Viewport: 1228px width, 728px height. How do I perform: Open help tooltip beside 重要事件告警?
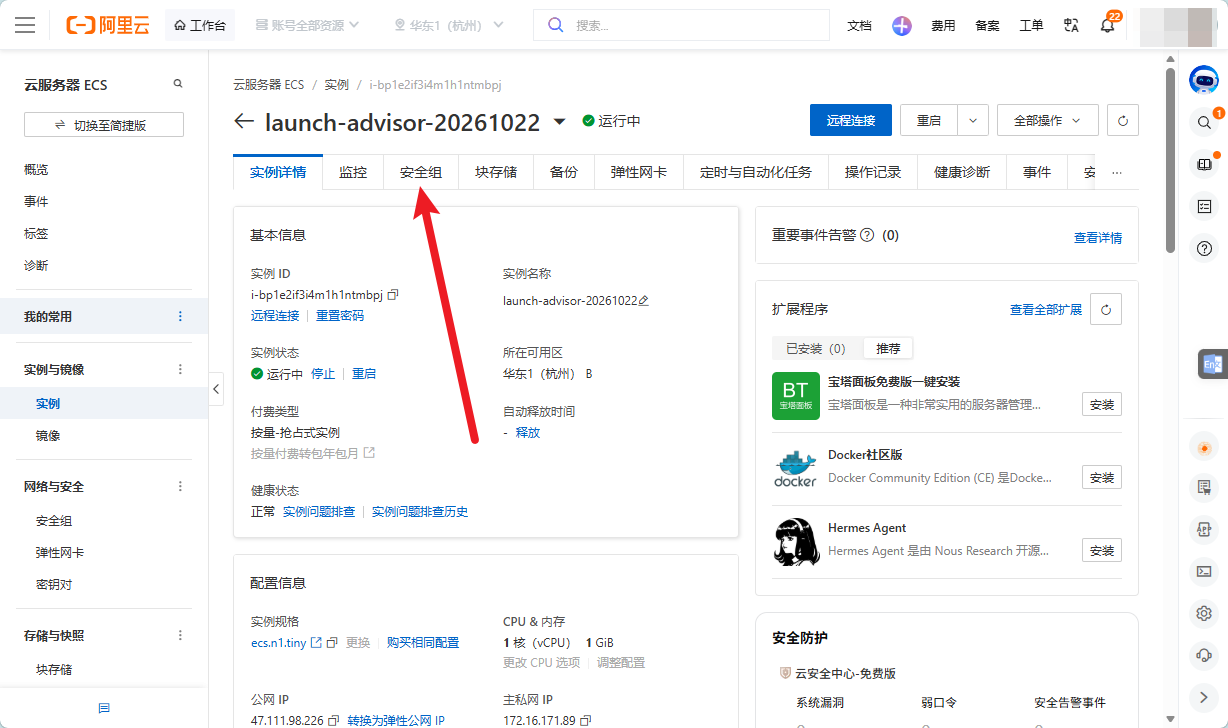867,235
